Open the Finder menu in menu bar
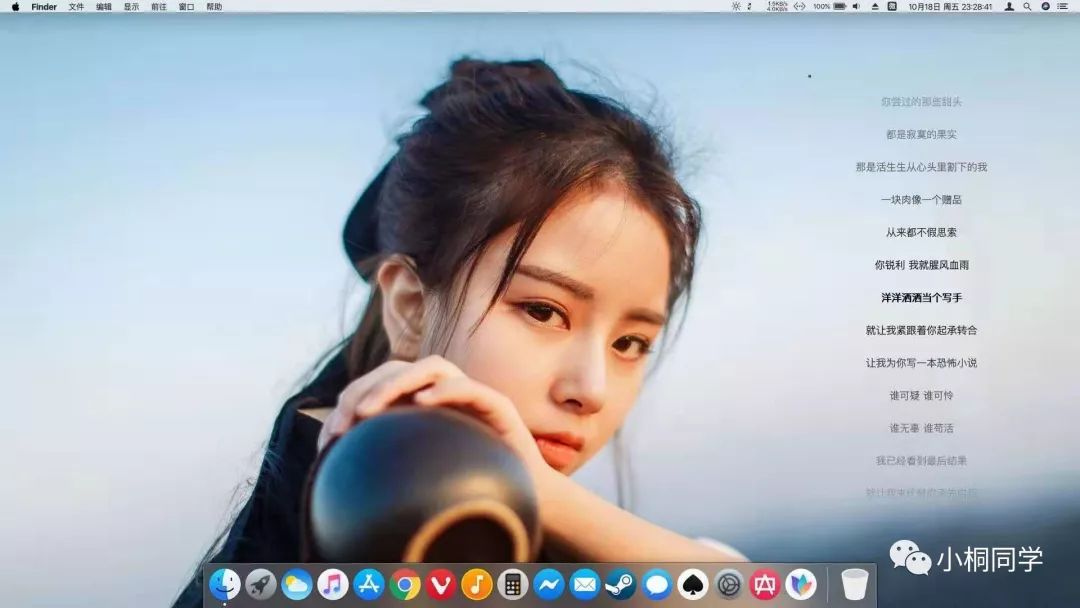Viewport: 1080px width, 608px height. coord(44,6)
